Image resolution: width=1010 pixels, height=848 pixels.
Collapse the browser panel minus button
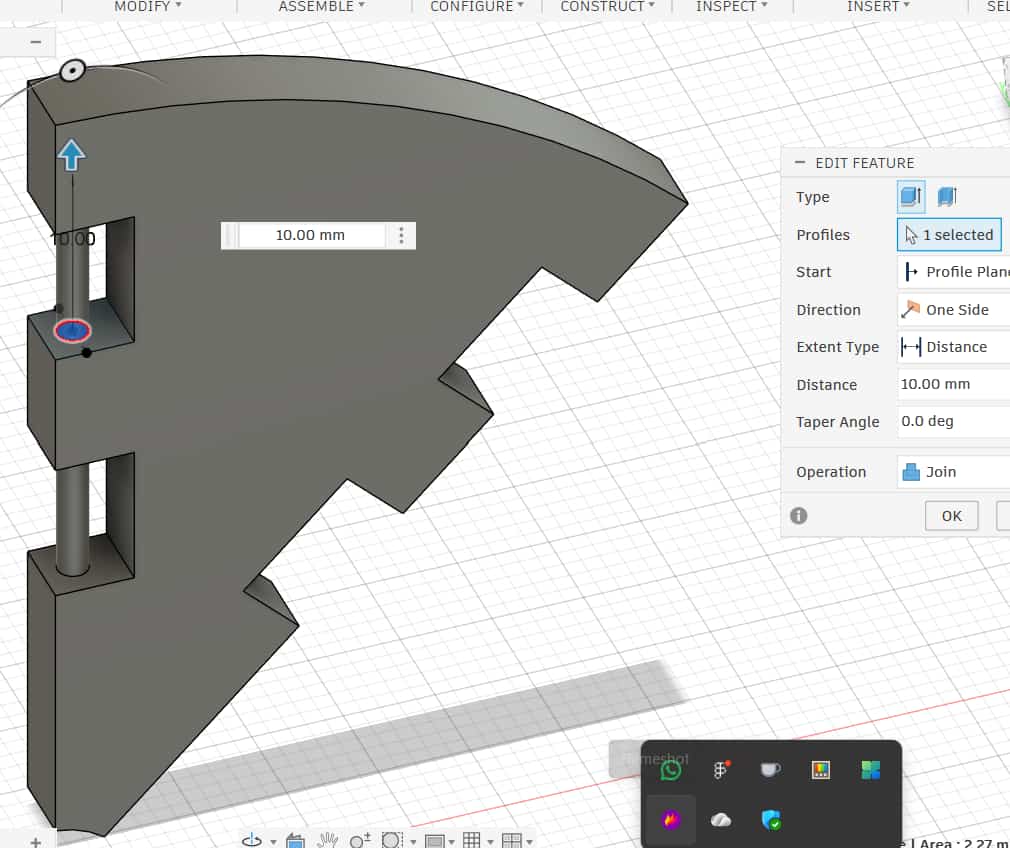pyautogui.click(x=35, y=43)
